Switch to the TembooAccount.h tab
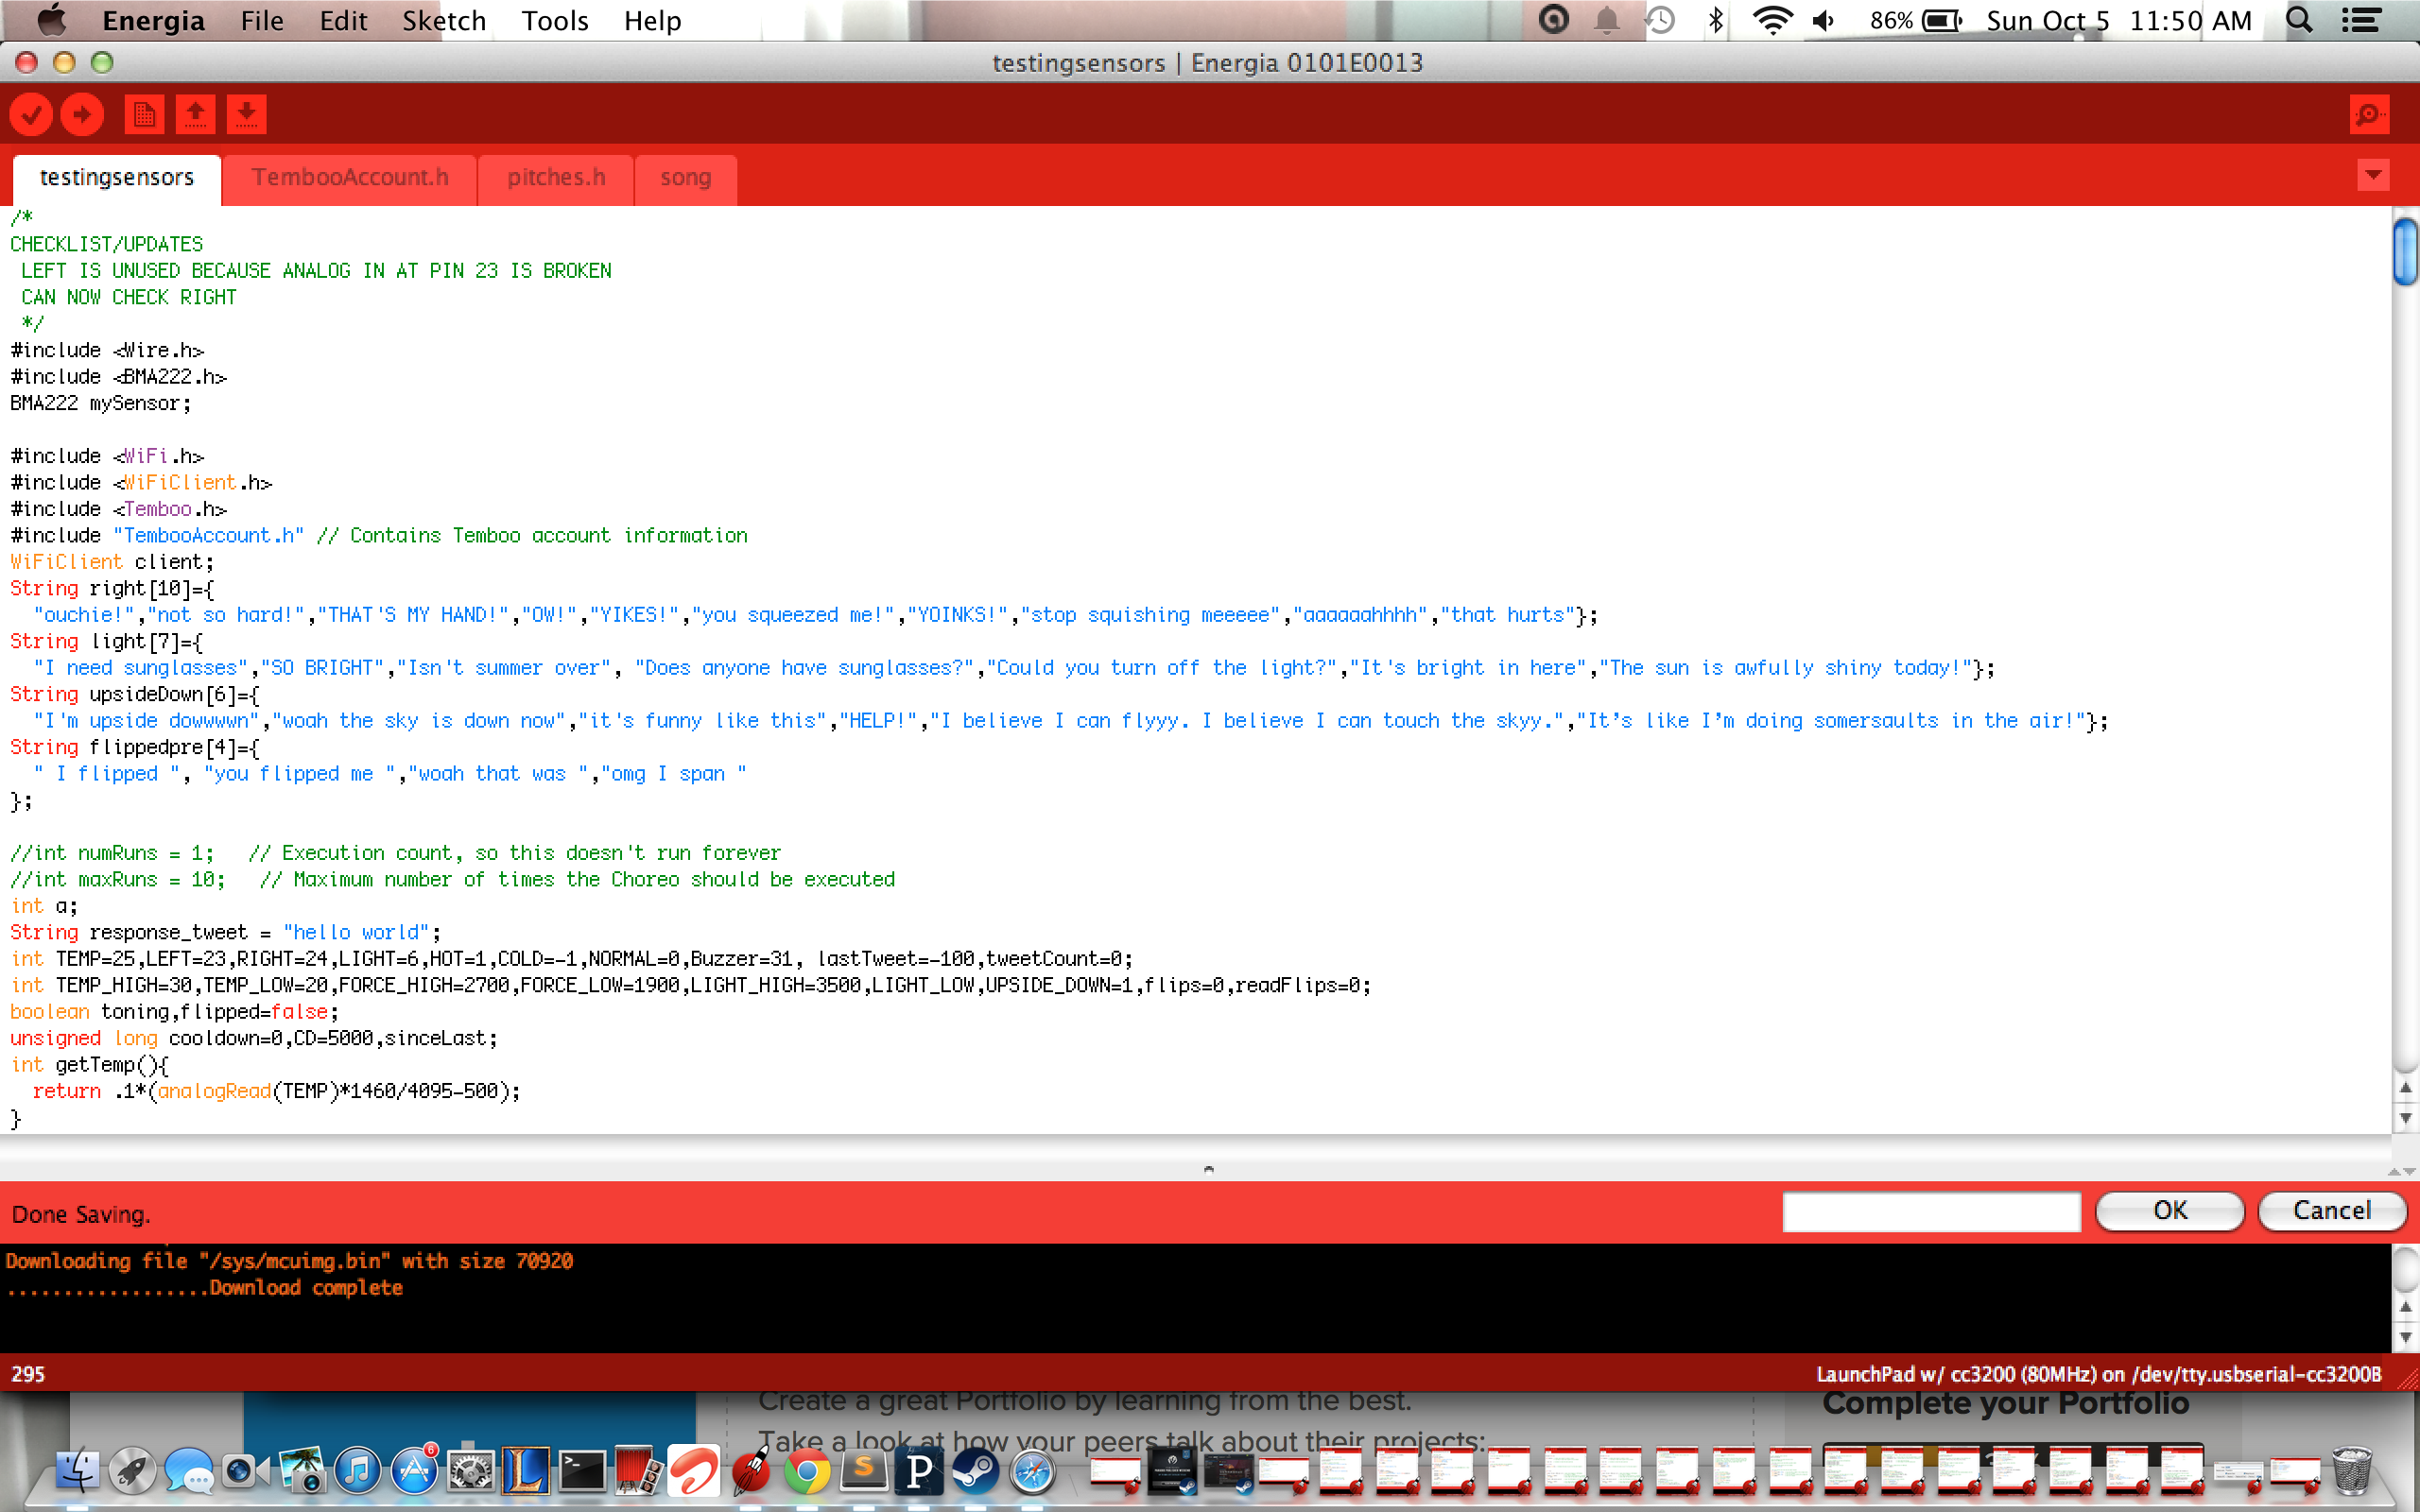The height and width of the screenshot is (1512, 2420). pos(349,178)
